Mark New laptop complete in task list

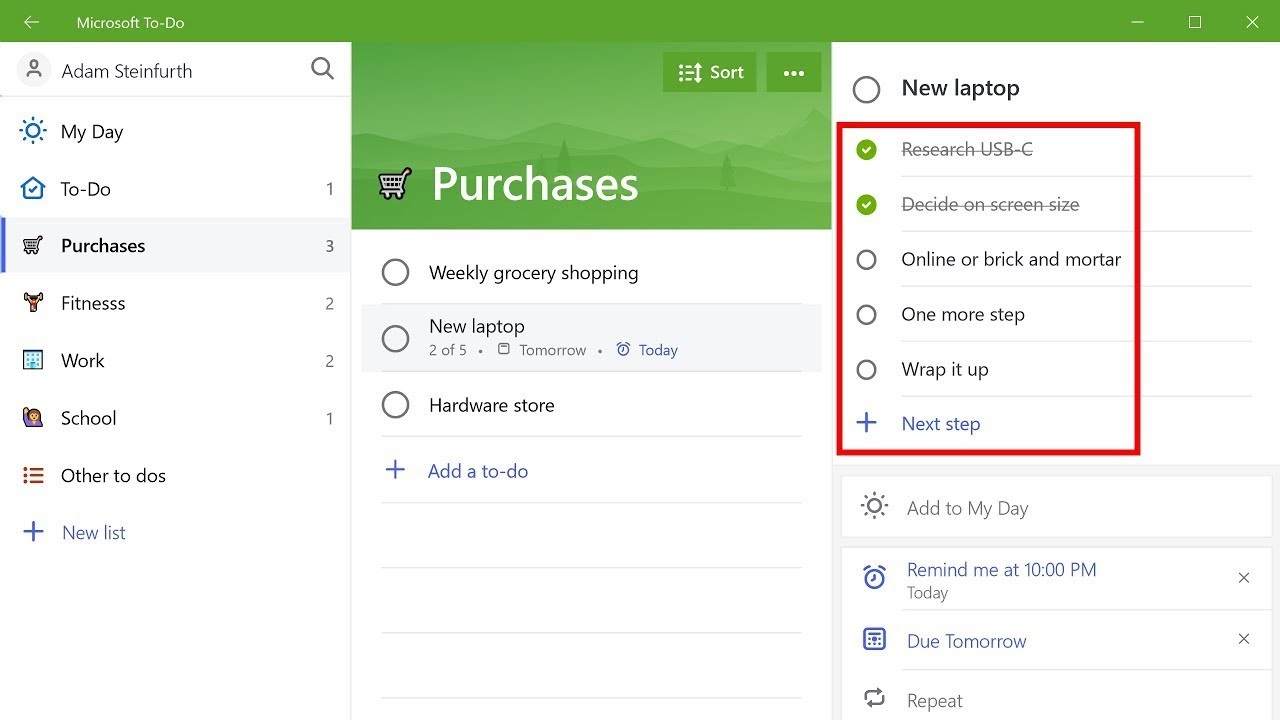click(x=396, y=338)
